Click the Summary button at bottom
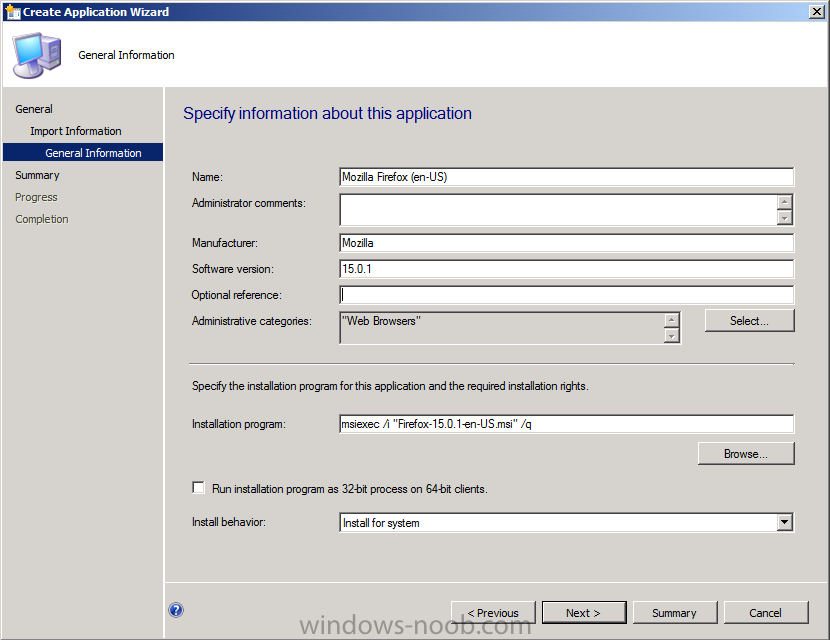Image resolution: width=830 pixels, height=640 pixels. click(675, 612)
